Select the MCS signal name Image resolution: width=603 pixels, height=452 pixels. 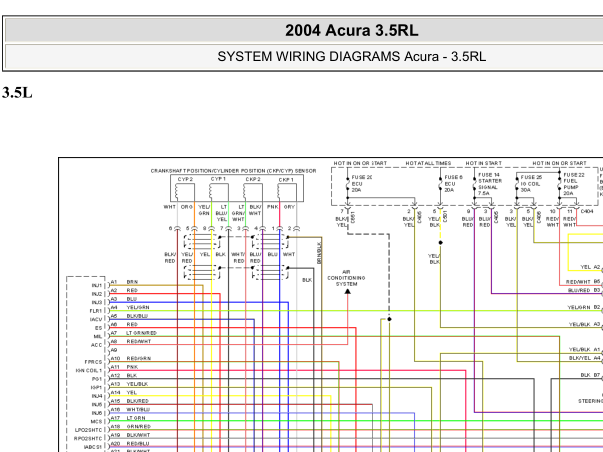coord(96,422)
